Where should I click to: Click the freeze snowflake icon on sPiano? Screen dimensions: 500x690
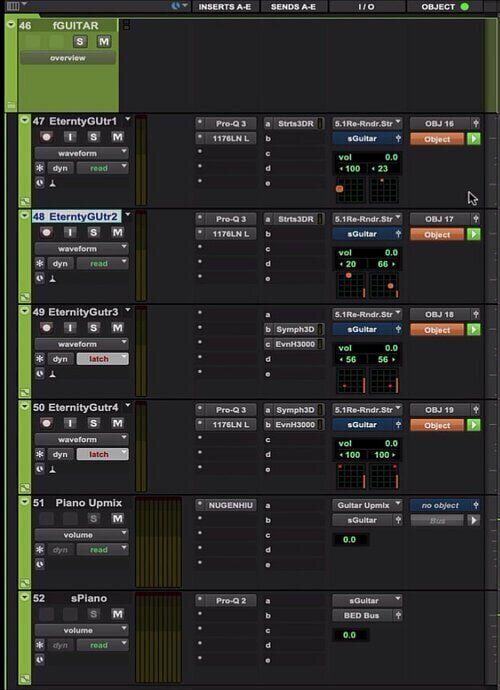(x=40, y=645)
